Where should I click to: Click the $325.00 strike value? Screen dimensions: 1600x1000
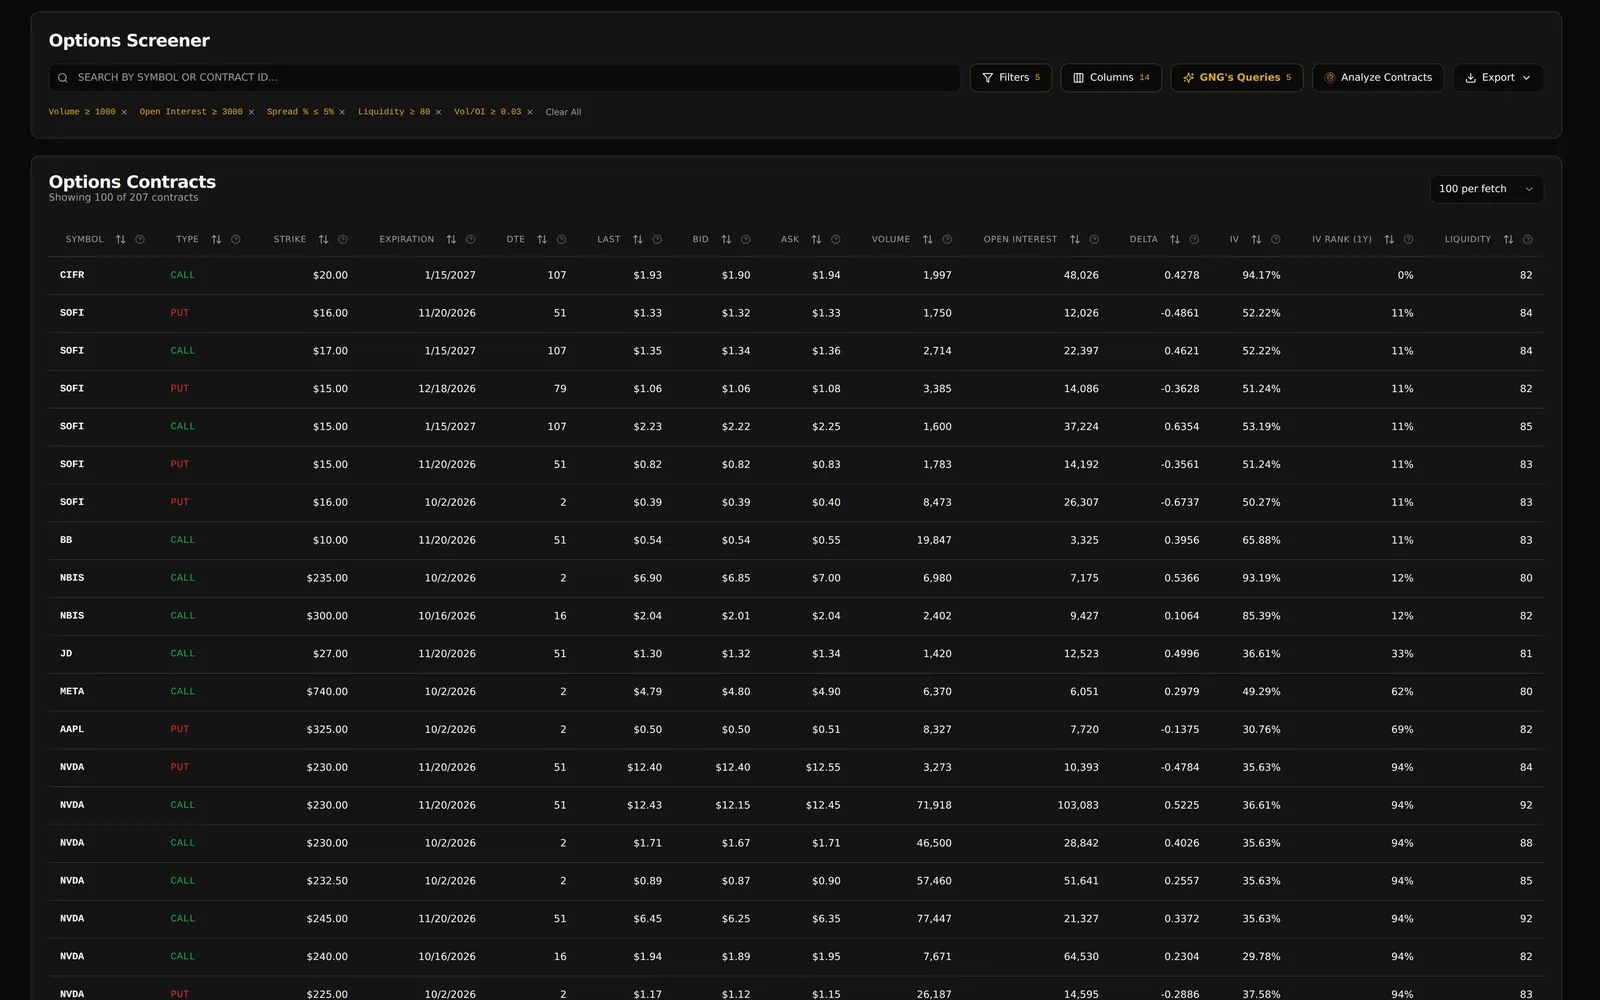327,730
